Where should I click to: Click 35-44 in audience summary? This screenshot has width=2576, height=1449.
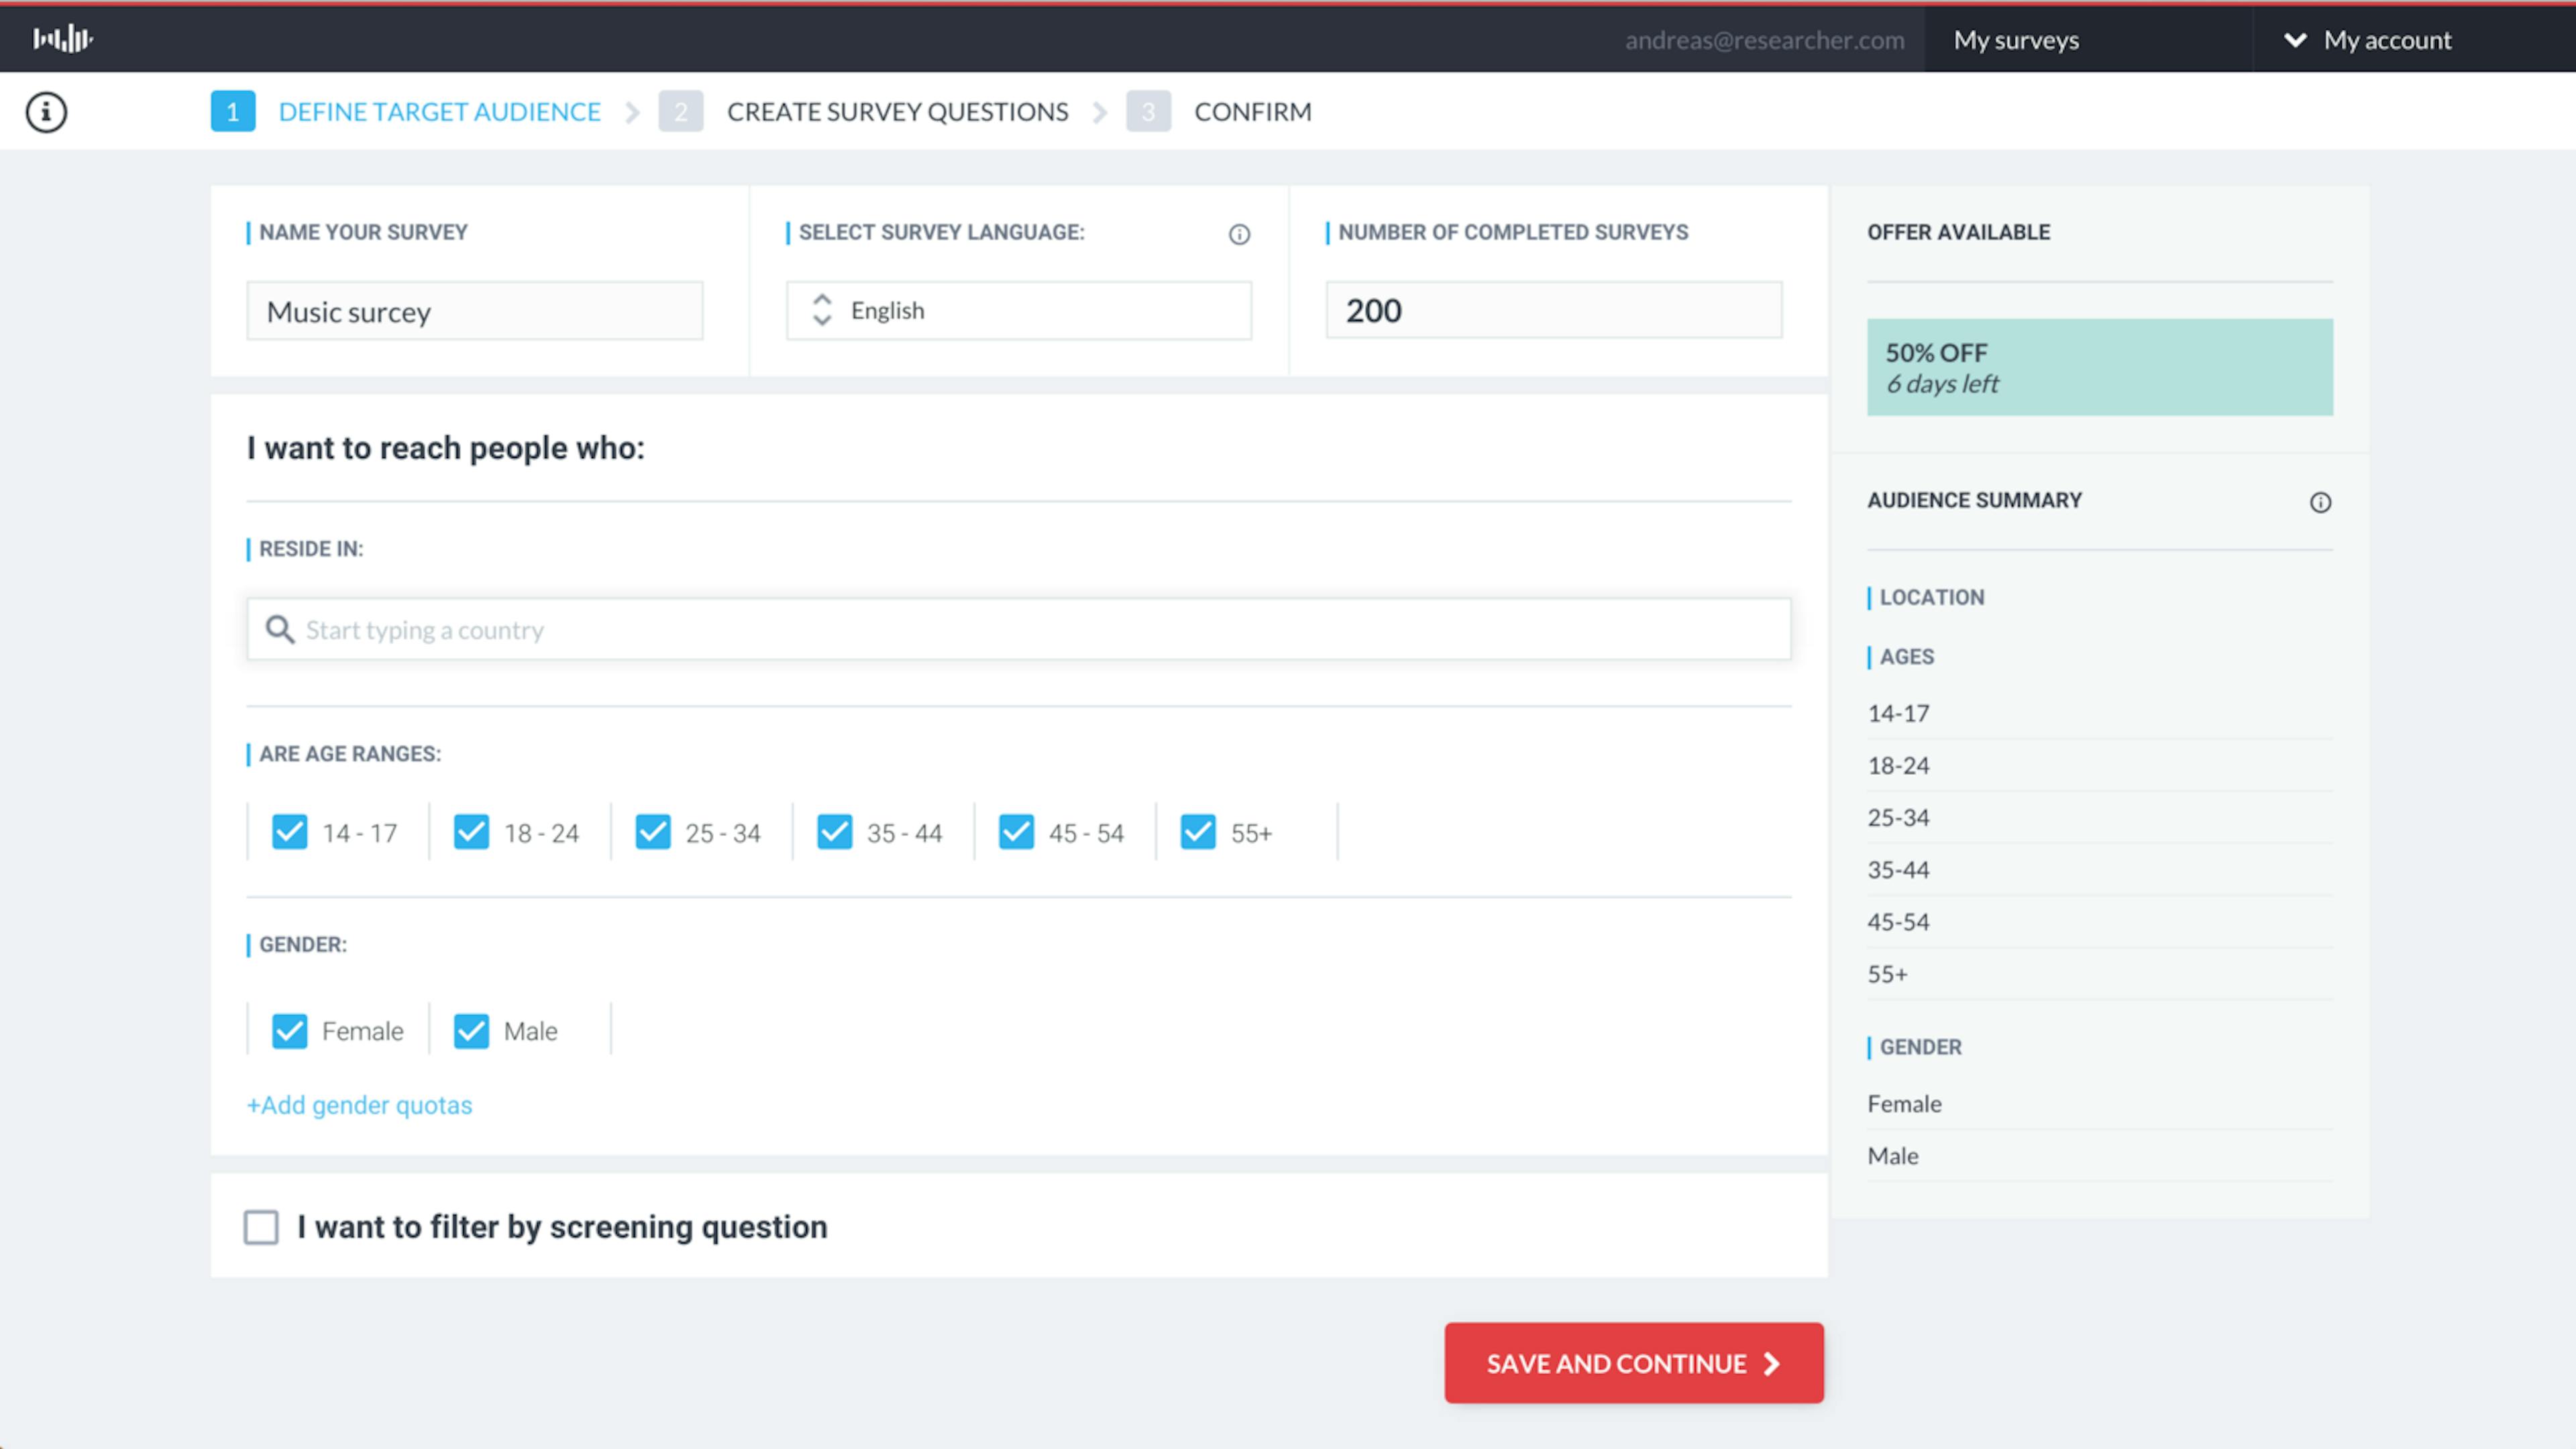click(x=1898, y=869)
